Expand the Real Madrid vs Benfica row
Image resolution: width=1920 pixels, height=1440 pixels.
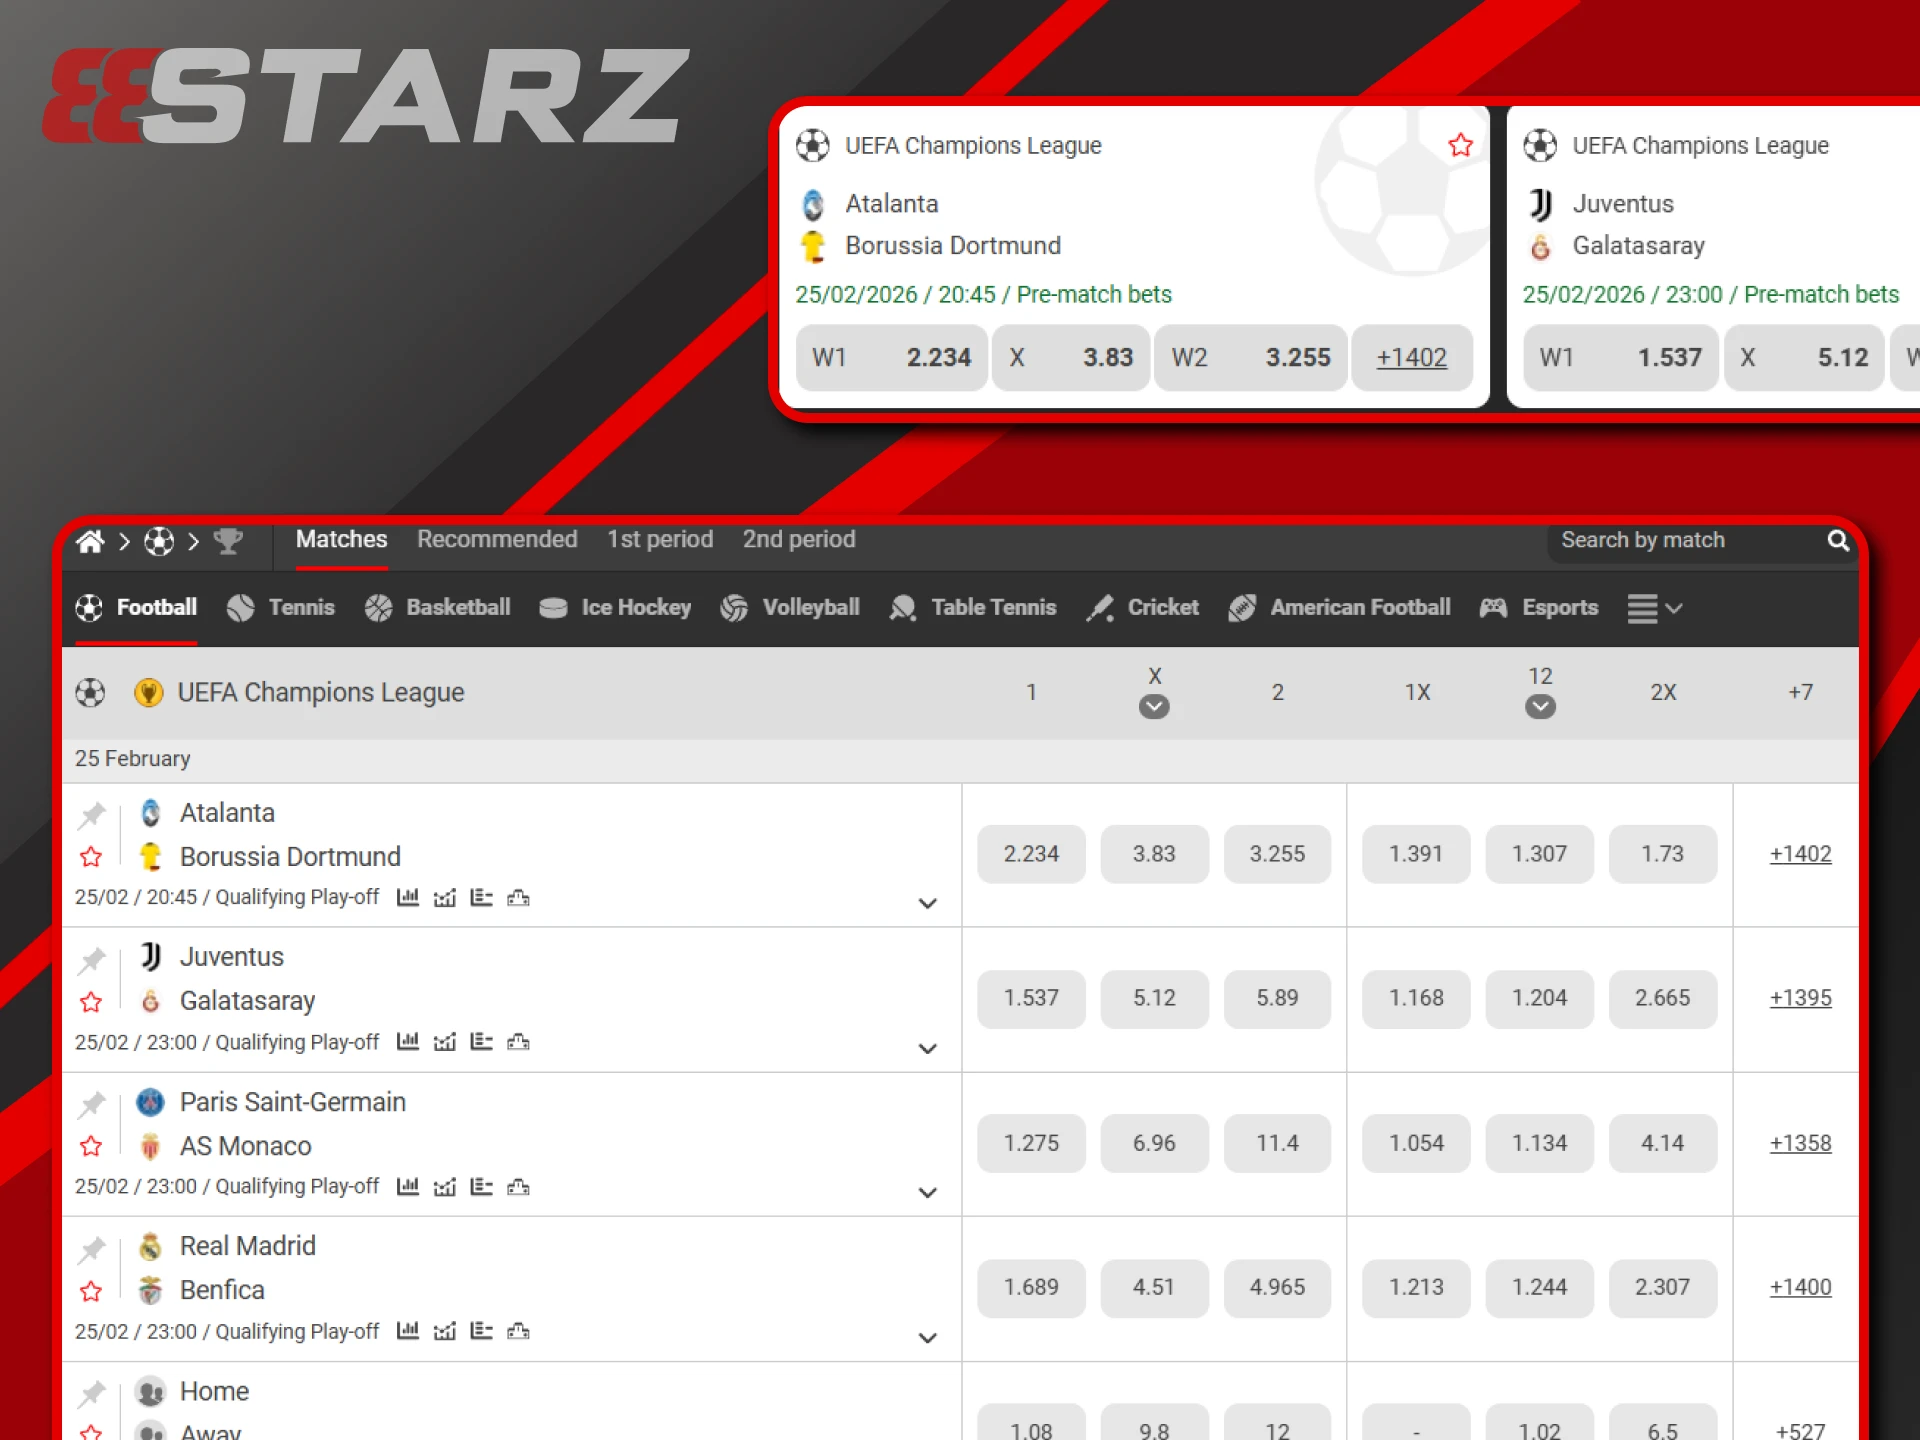[x=928, y=1337]
